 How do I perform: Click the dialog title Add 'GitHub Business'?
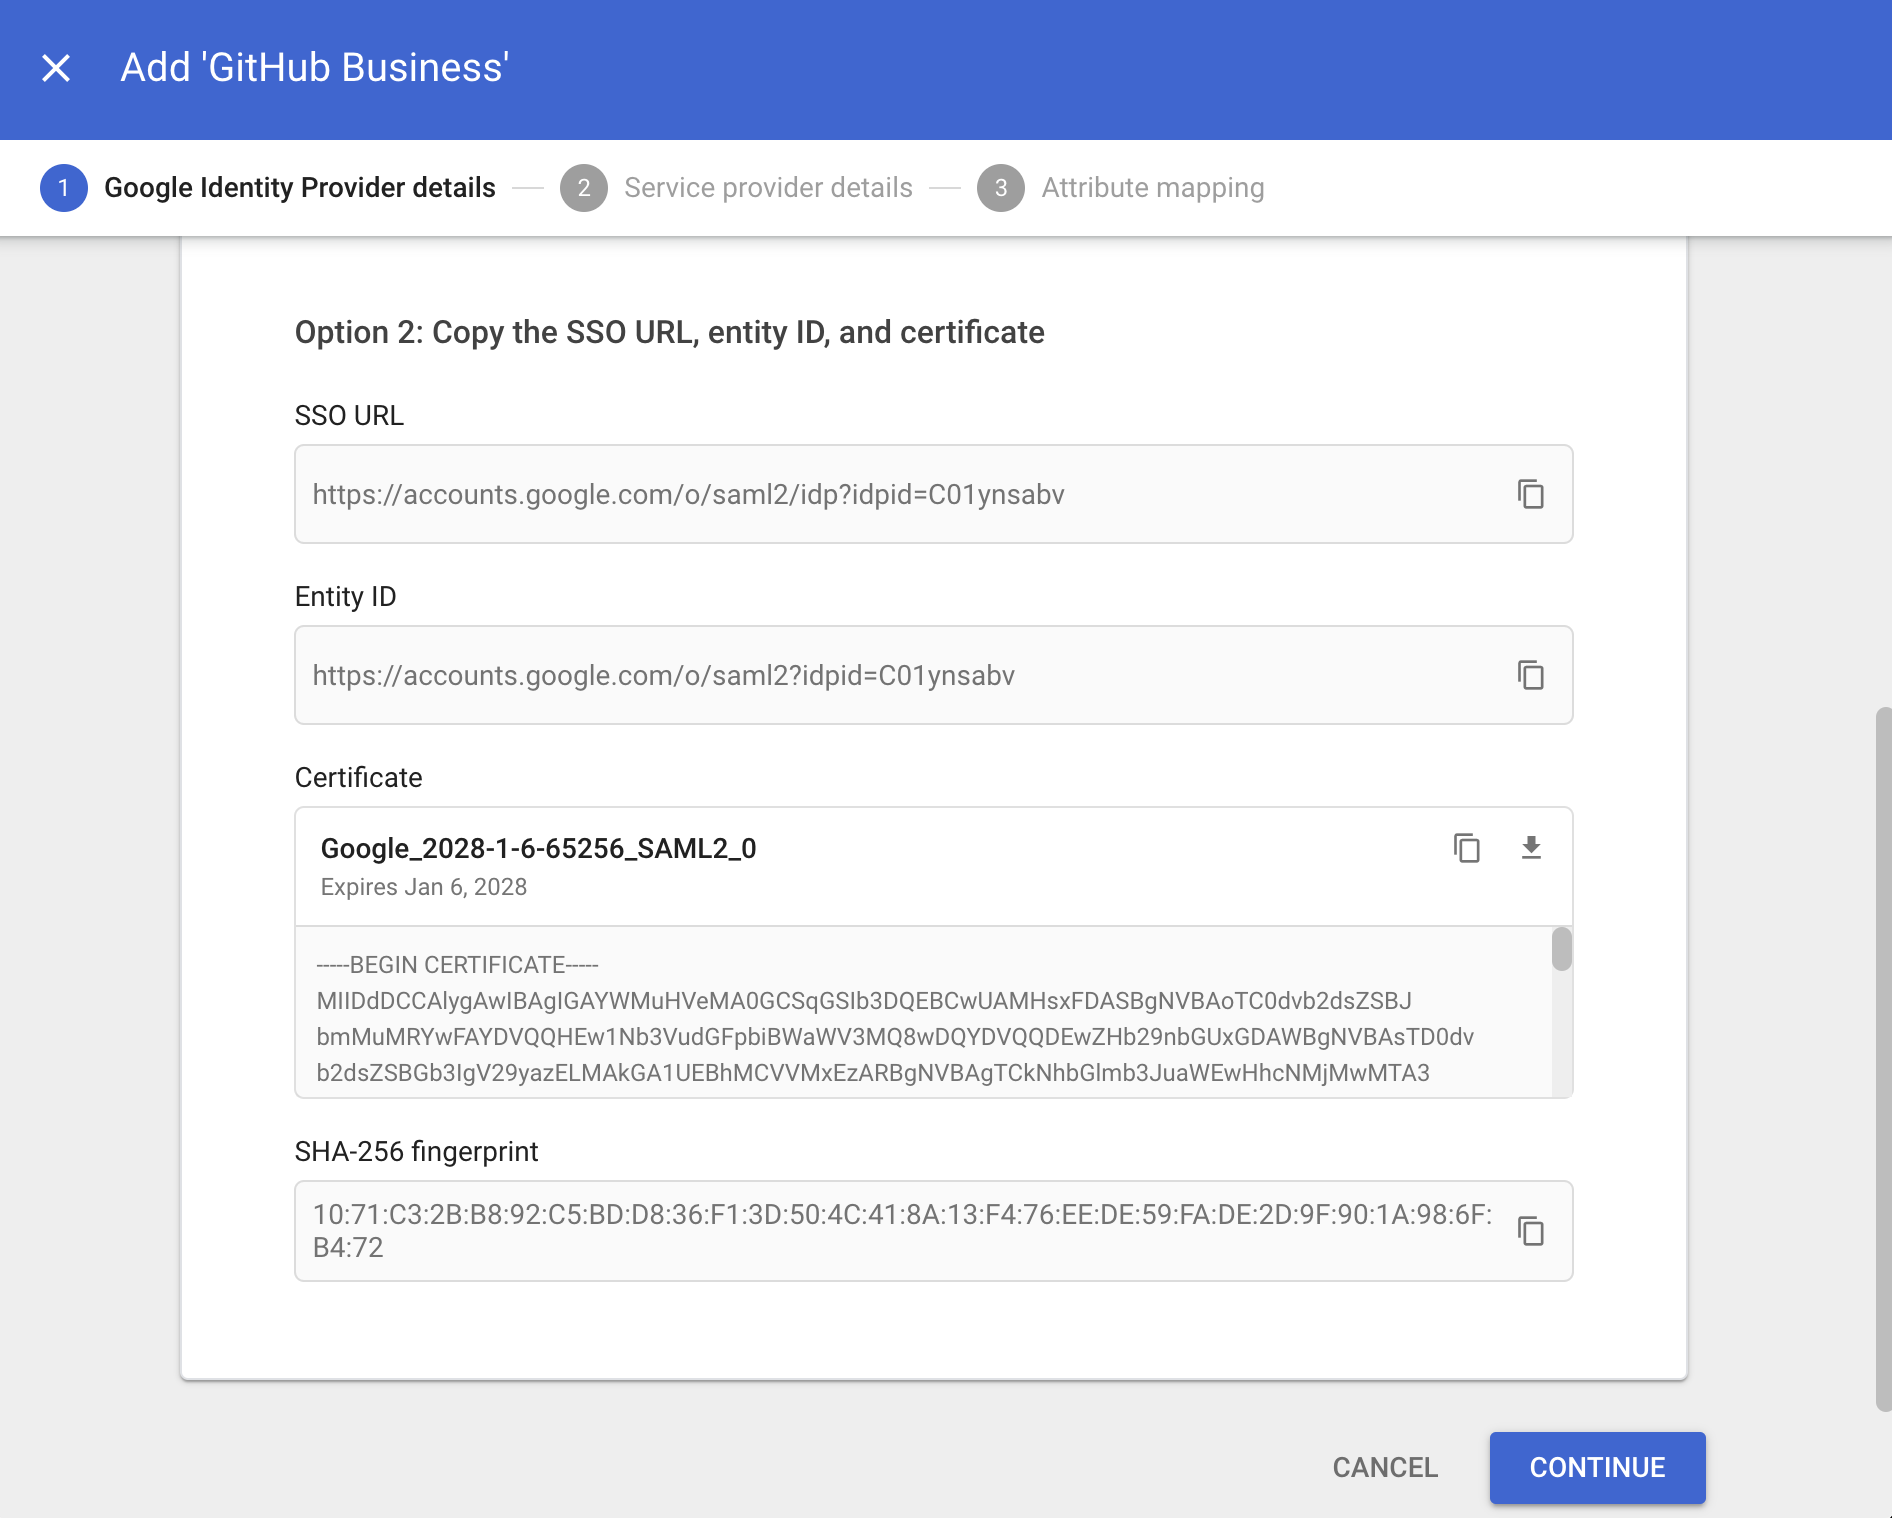click(x=315, y=68)
